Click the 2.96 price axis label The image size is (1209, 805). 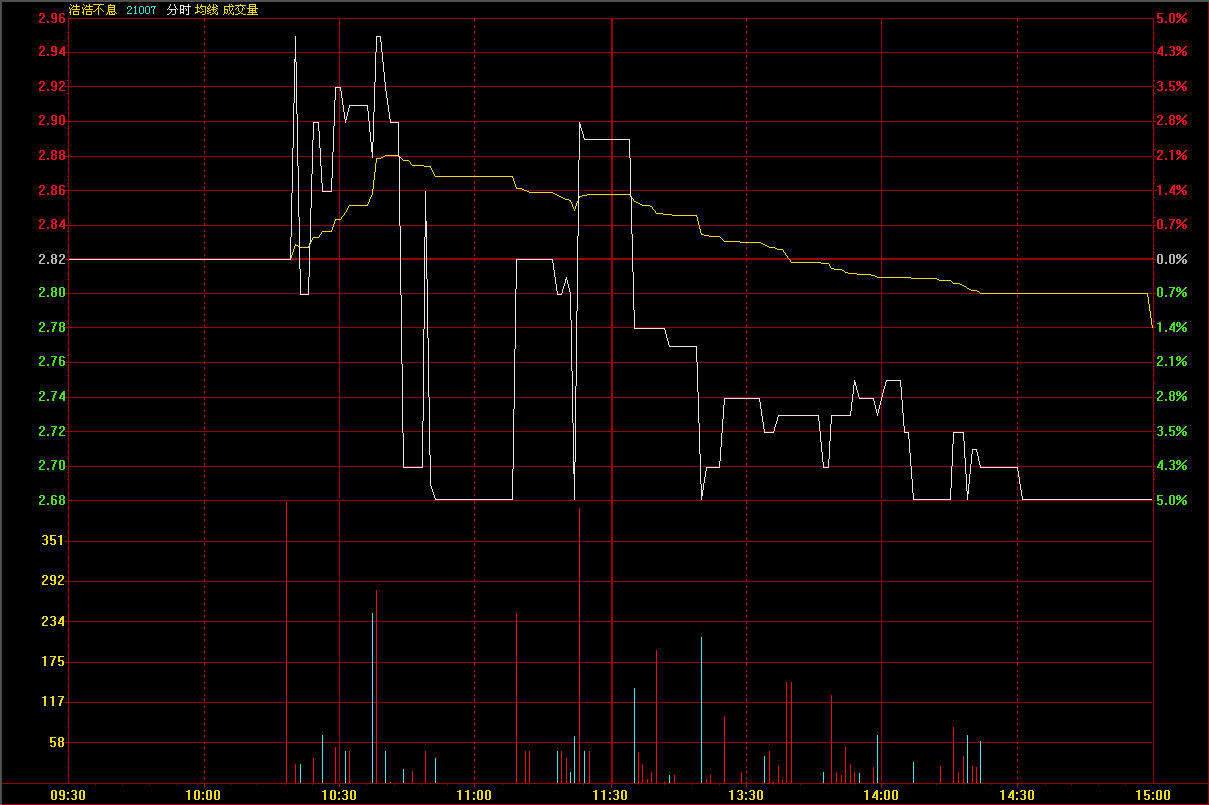pyautogui.click(x=52, y=18)
